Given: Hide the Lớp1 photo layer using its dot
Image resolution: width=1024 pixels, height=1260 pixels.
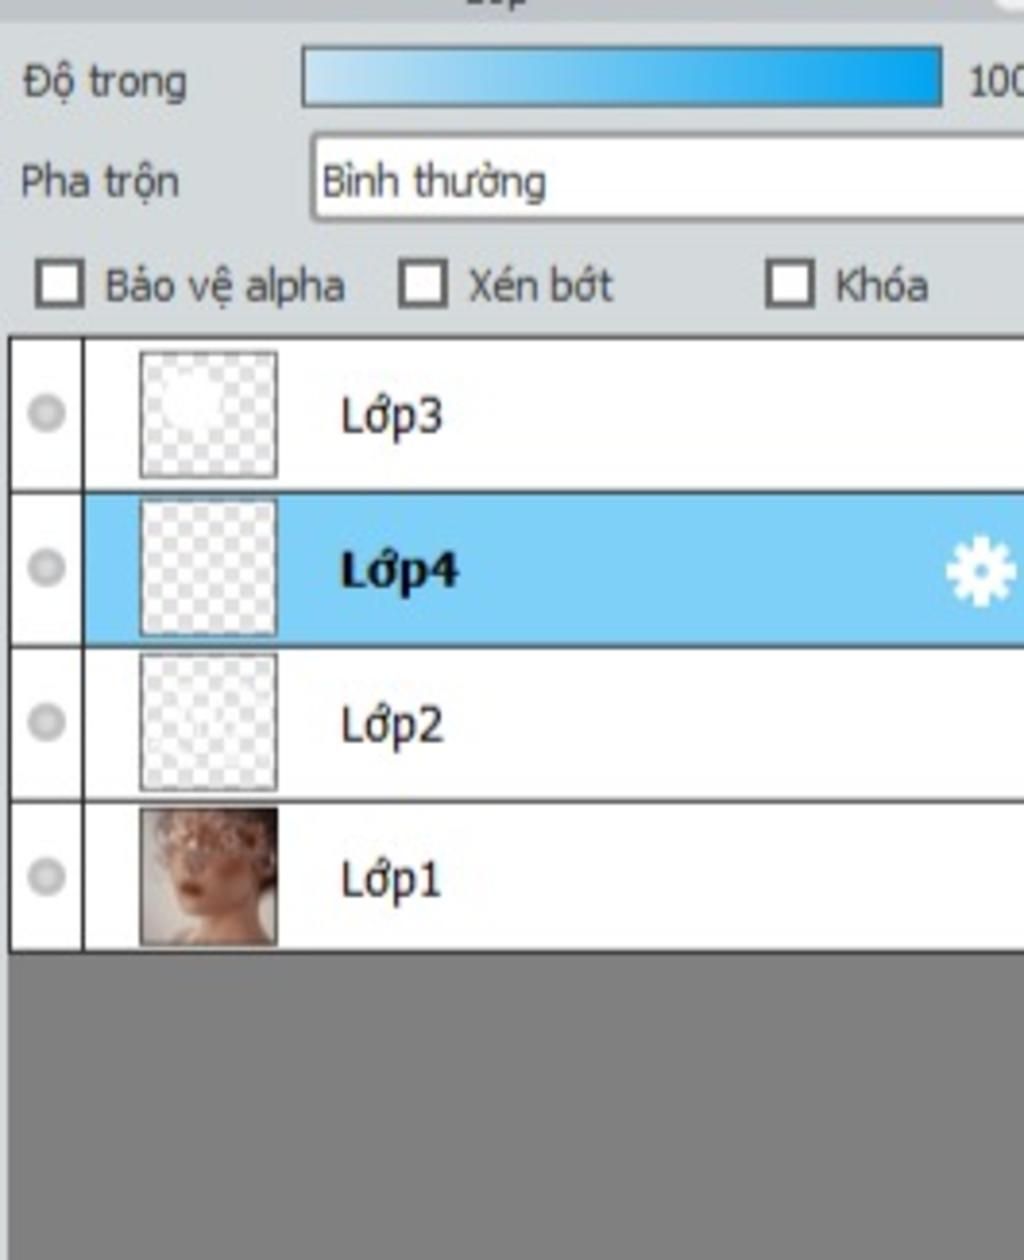Looking at the screenshot, I should point(46,876).
